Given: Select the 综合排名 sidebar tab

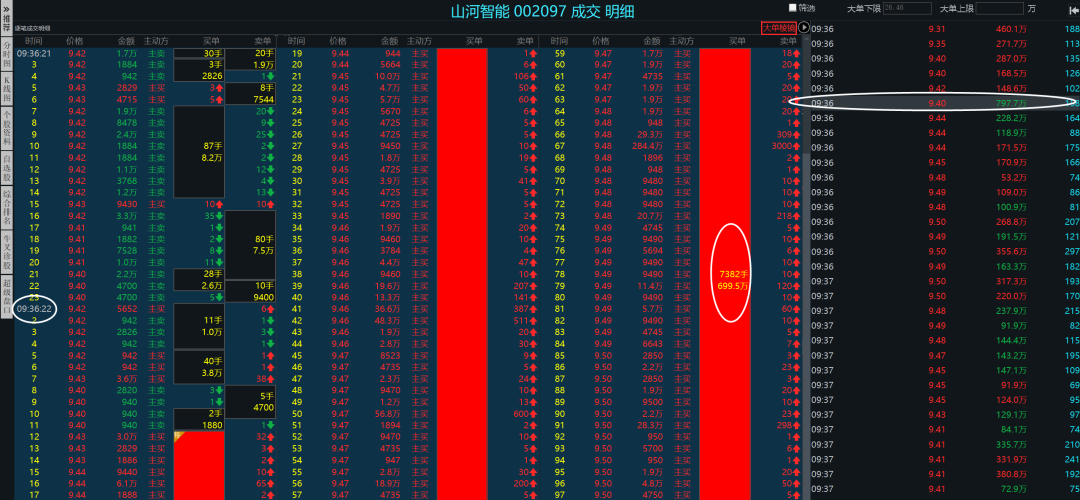Looking at the screenshot, I should 6,204.
